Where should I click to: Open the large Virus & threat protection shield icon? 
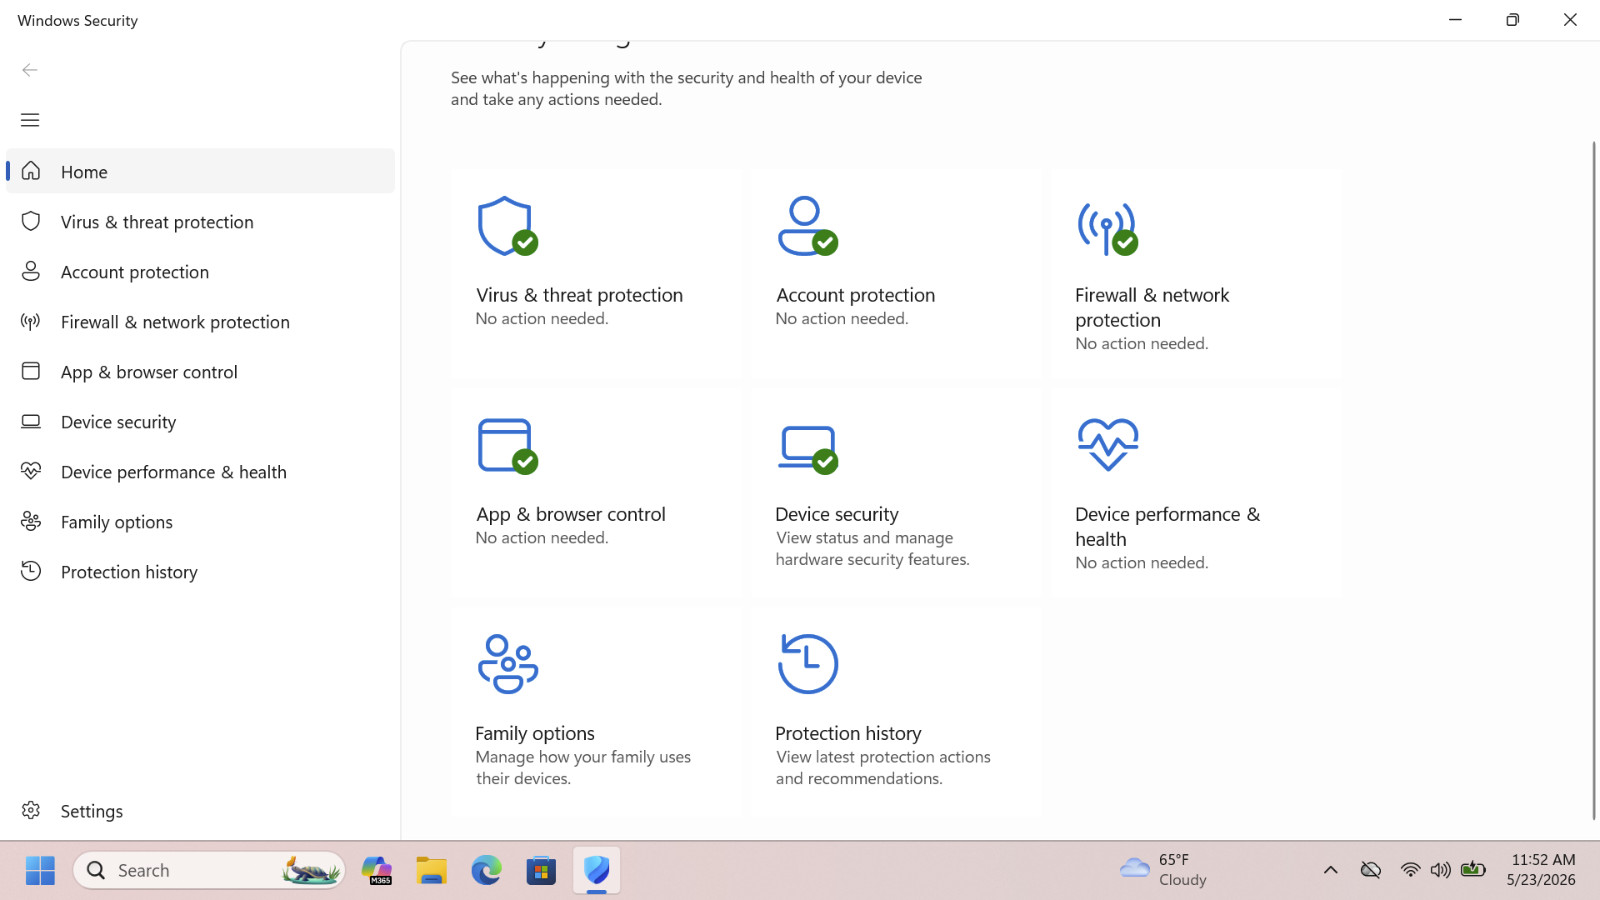click(x=508, y=226)
